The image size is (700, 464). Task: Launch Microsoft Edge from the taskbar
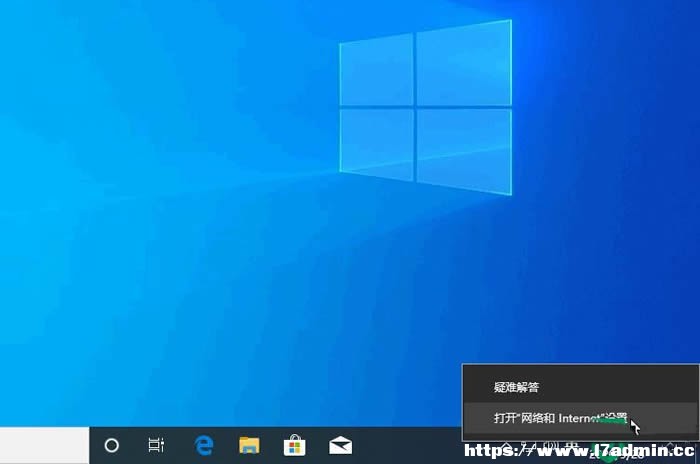204,445
